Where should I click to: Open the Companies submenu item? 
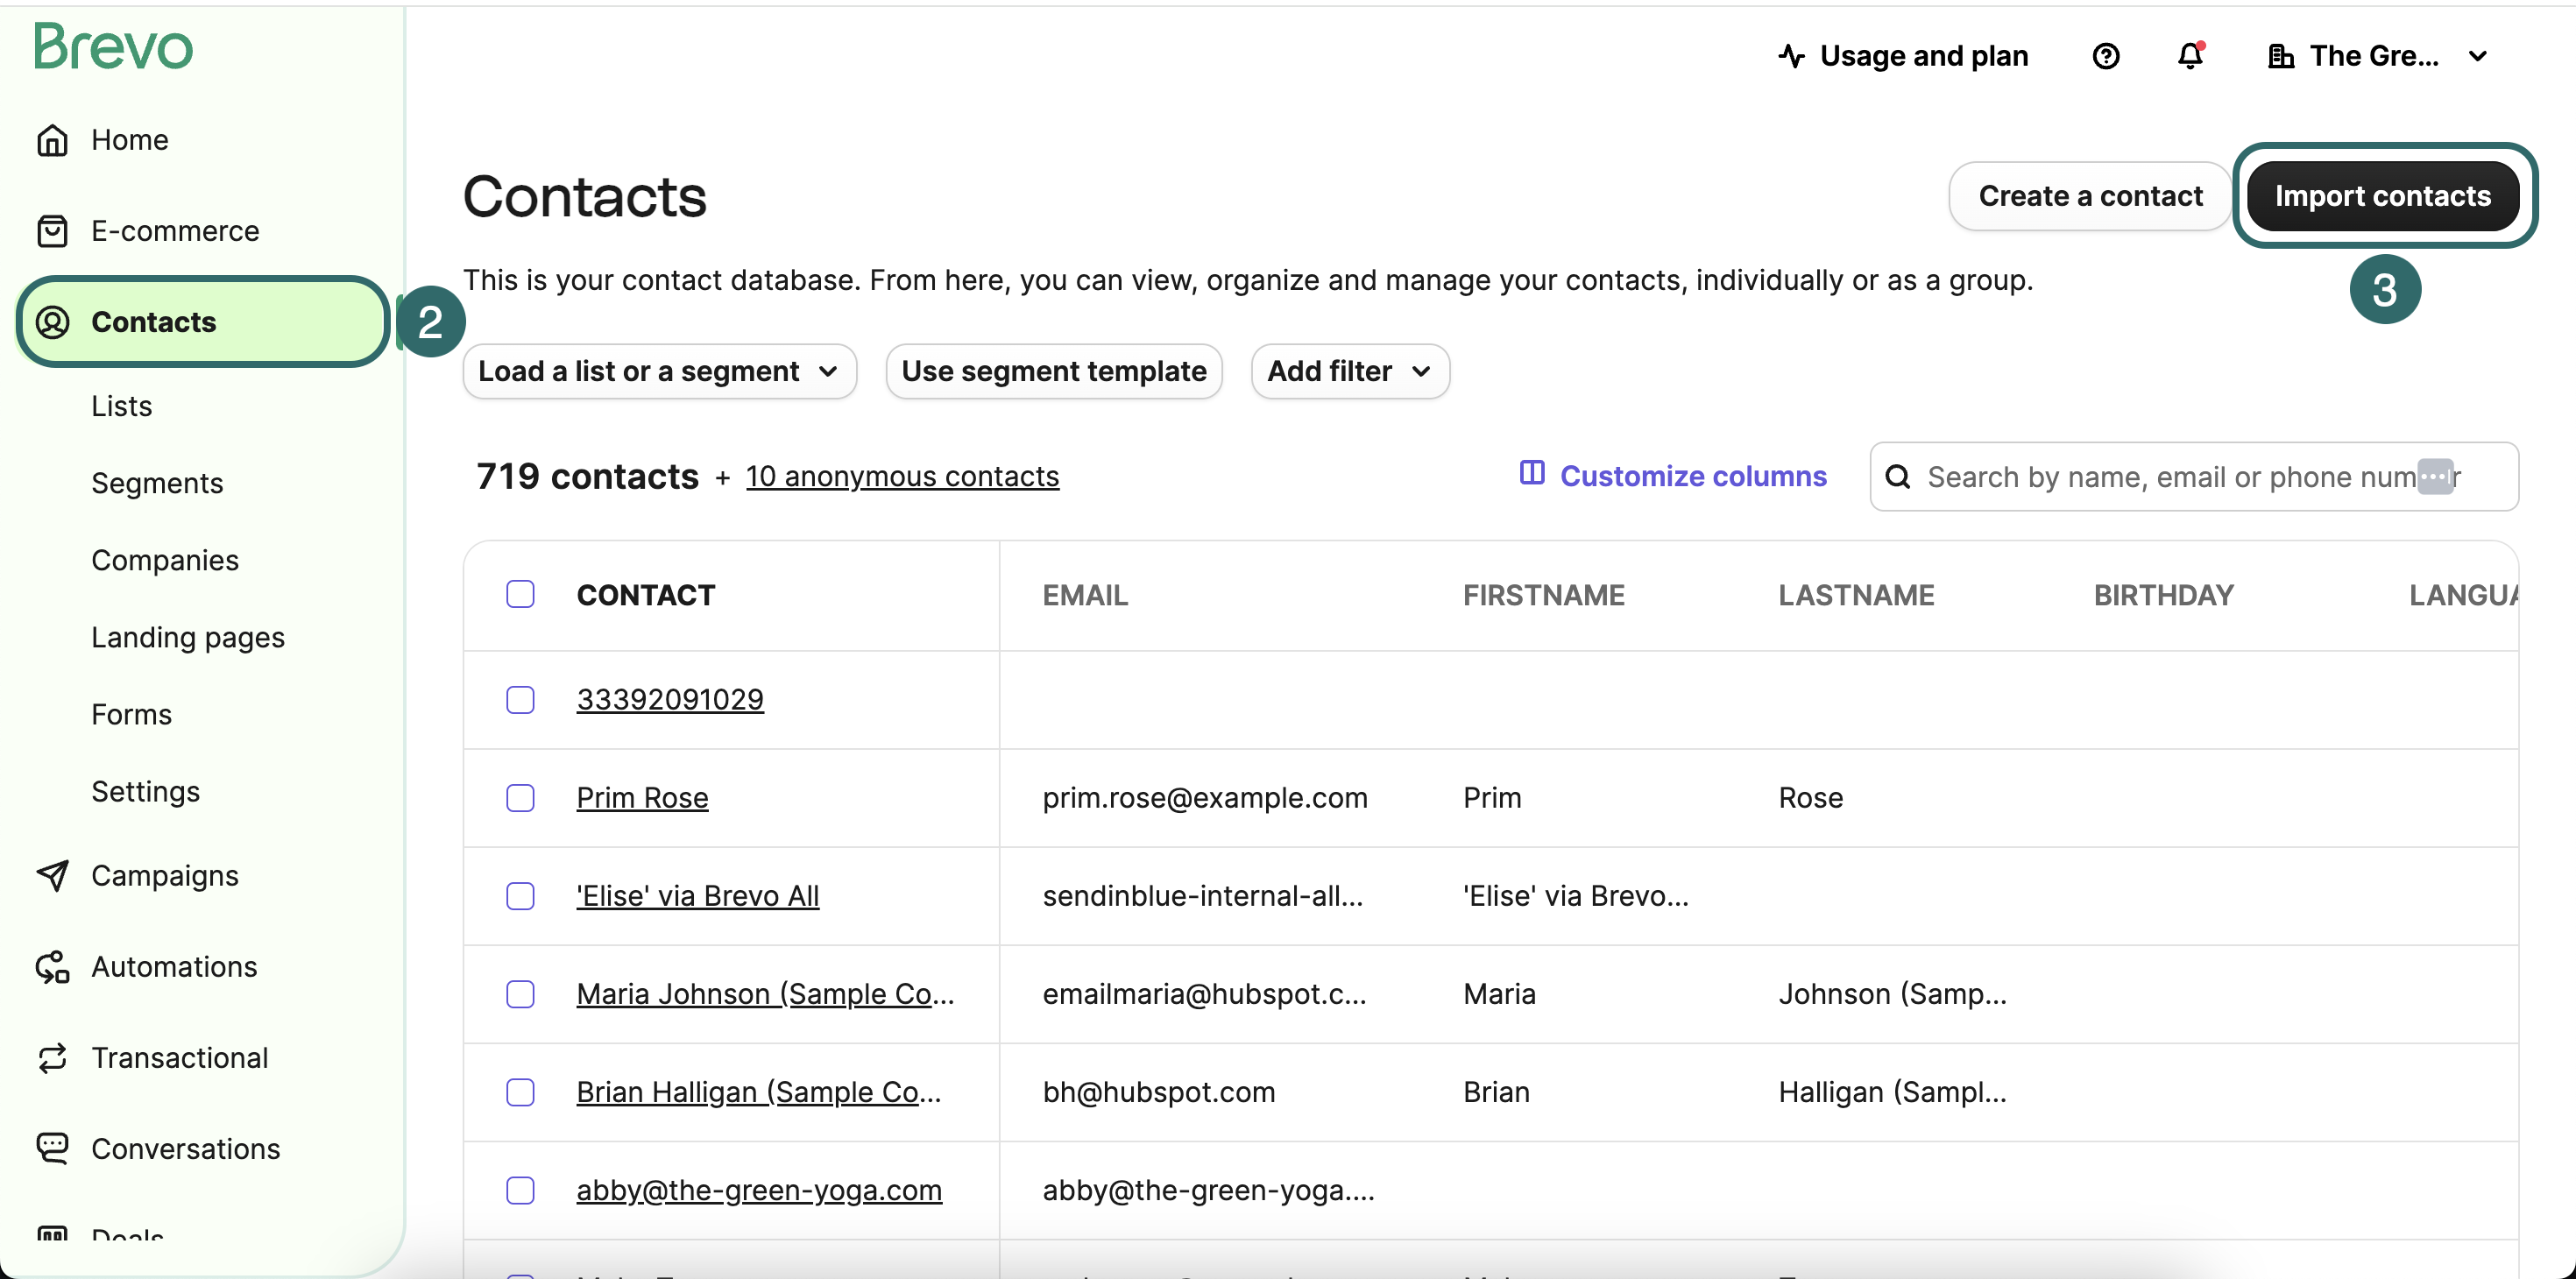pos(165,560)
